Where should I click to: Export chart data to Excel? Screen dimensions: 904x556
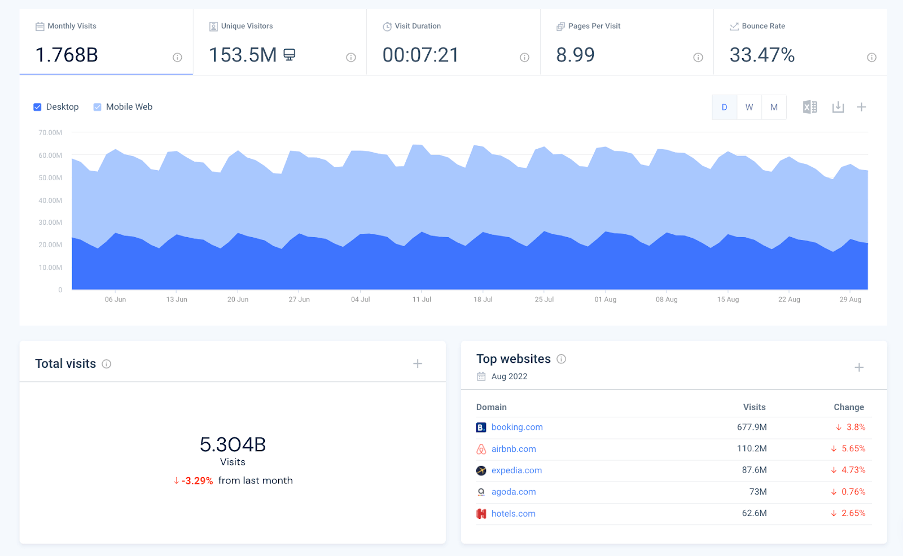click(809, 107)
